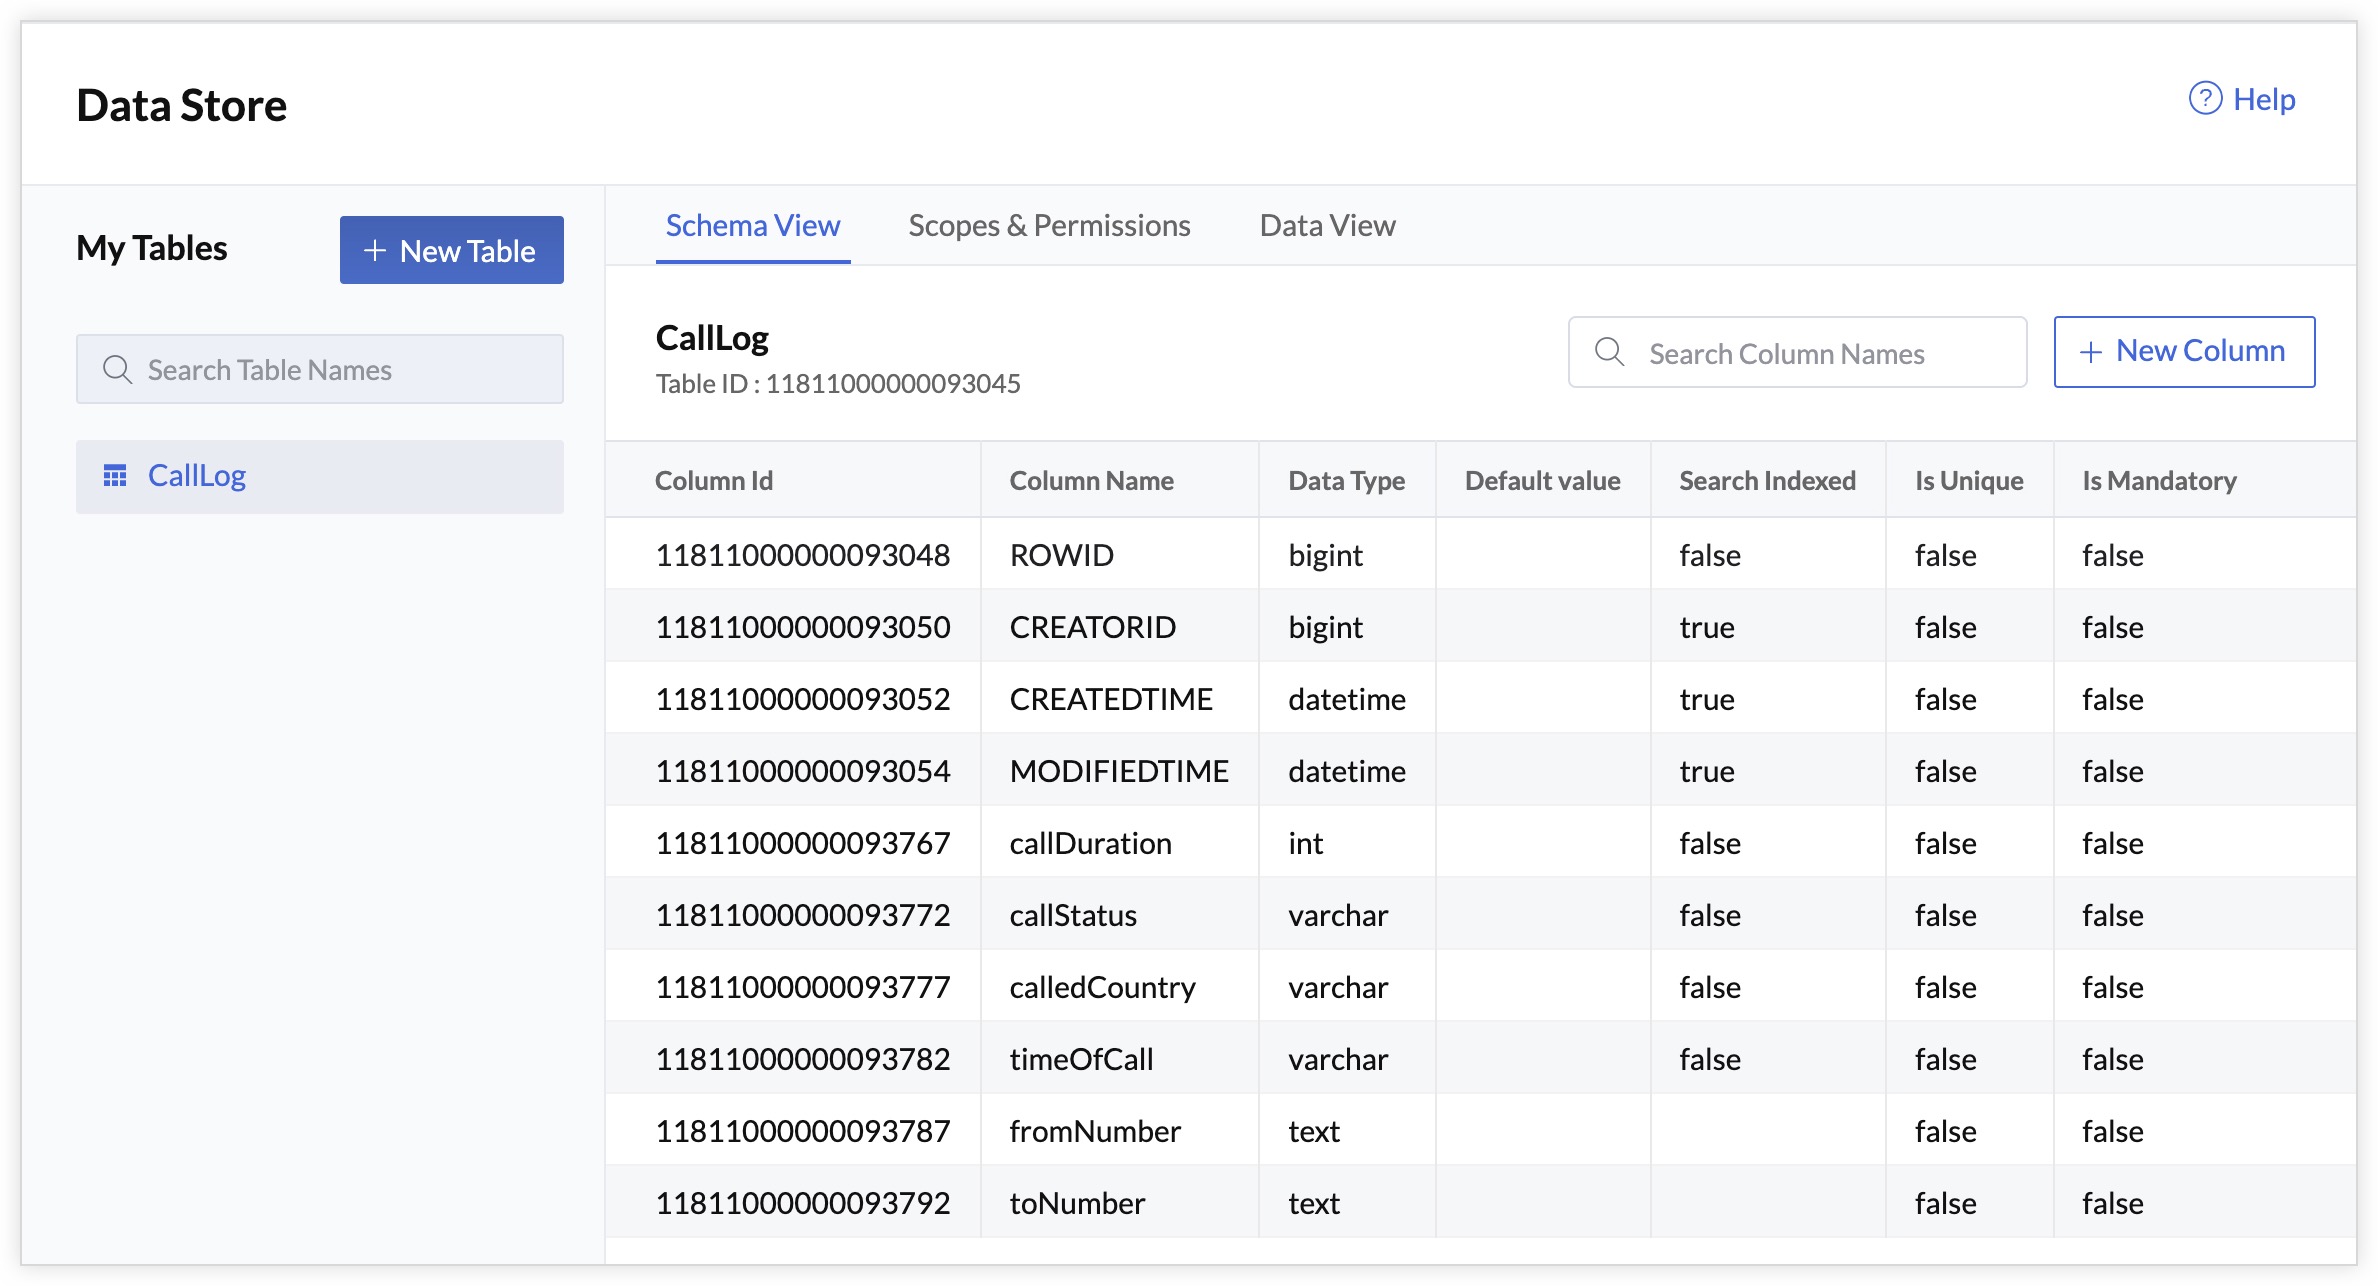
Task: Click the int data type of callDuration
Action: (x=1305, y=843)
